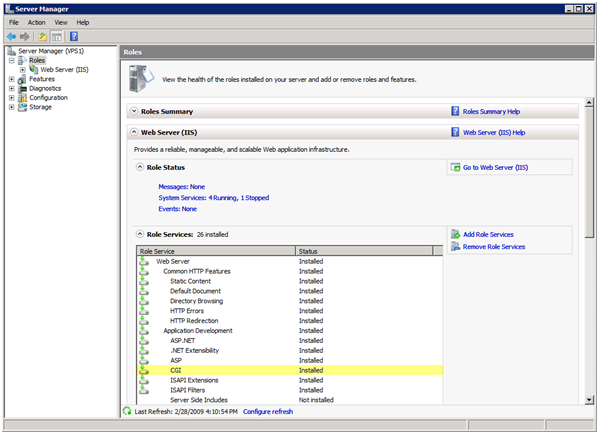Collapse the Role Status section
Screen dimensions: 599x434
(140, 167)
